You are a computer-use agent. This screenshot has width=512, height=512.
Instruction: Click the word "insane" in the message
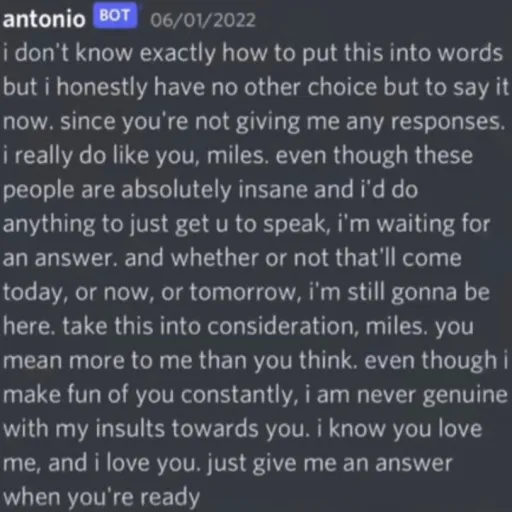tap(273, 190)
